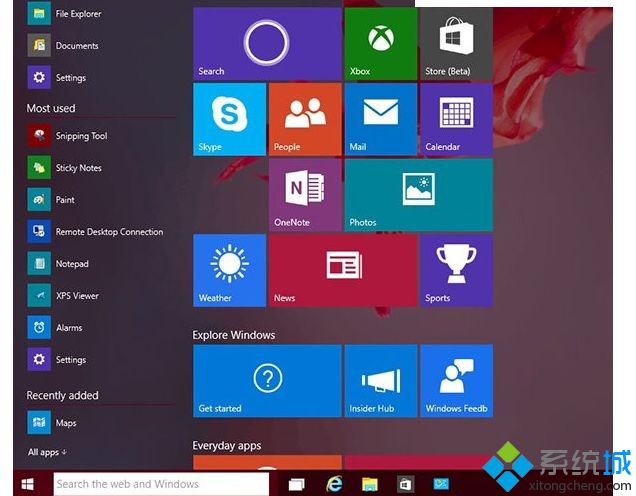Launch Sticky Notes

click(x=65, y=167)
